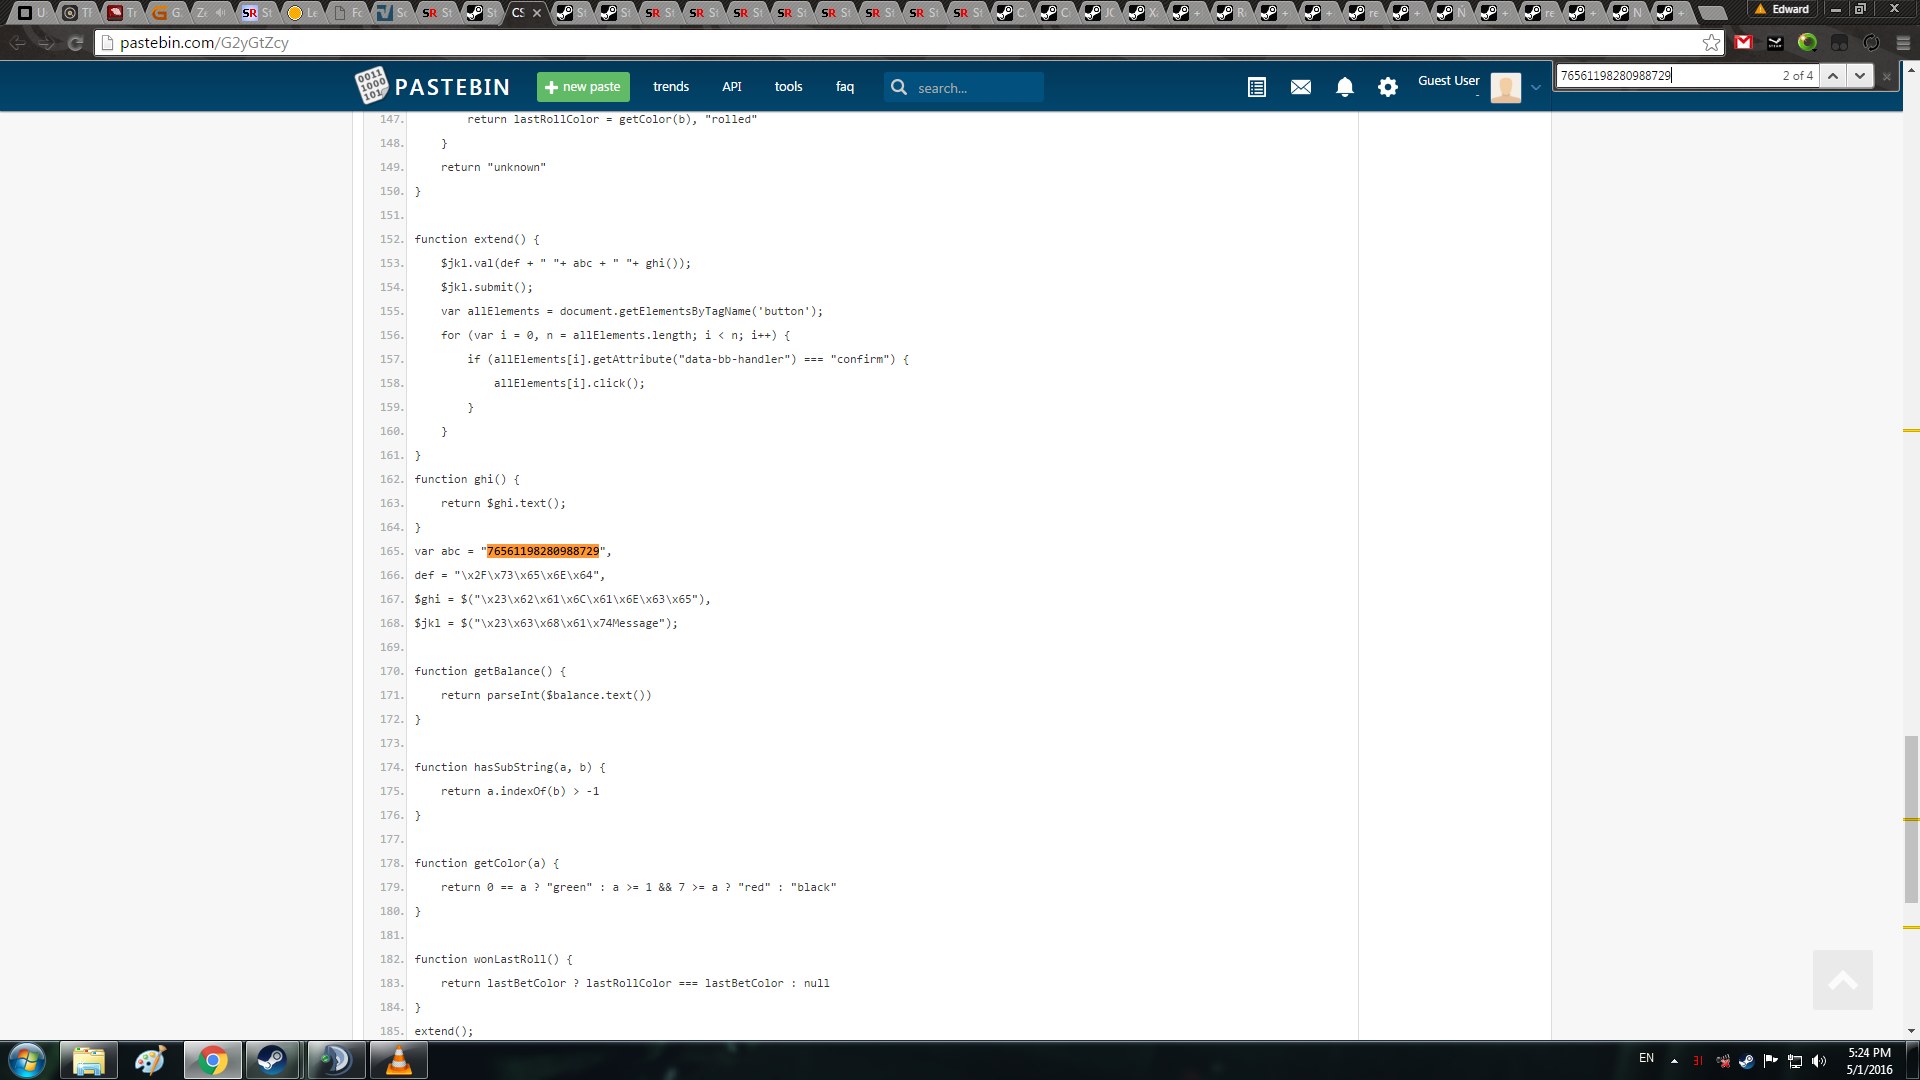
Task: Reload the page button
Action: (75, 43)
